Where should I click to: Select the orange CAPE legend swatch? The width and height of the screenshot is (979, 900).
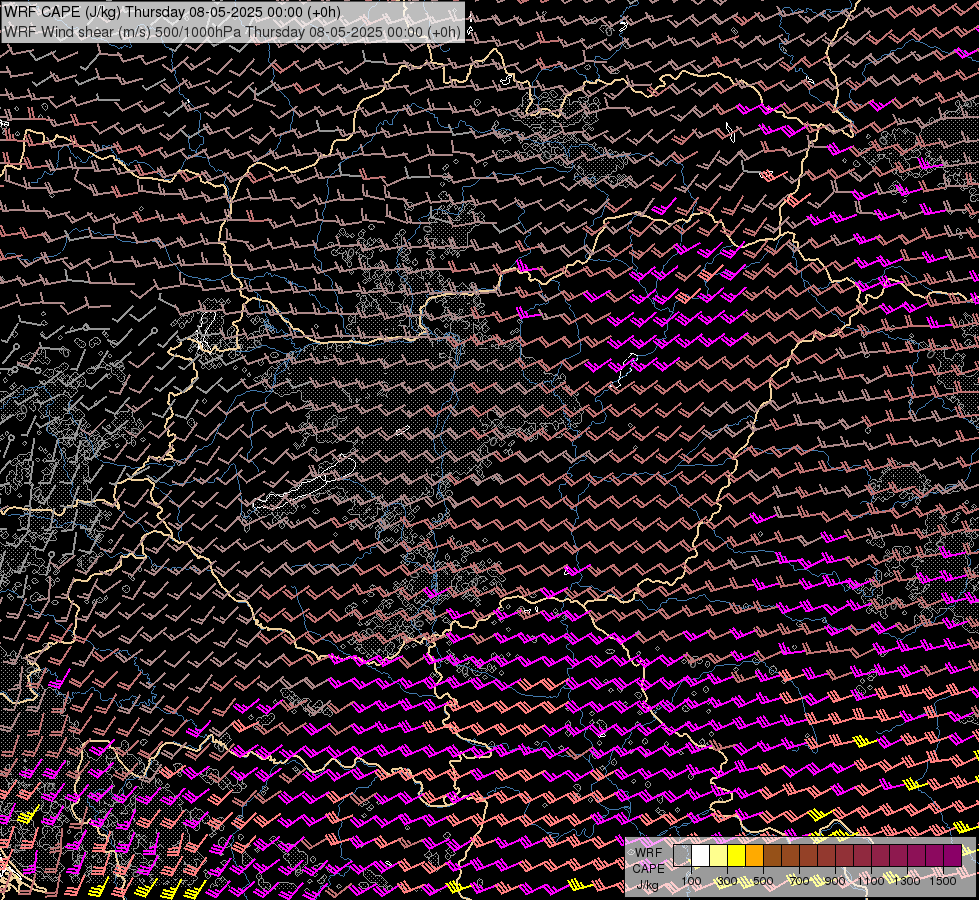[754, 856]
